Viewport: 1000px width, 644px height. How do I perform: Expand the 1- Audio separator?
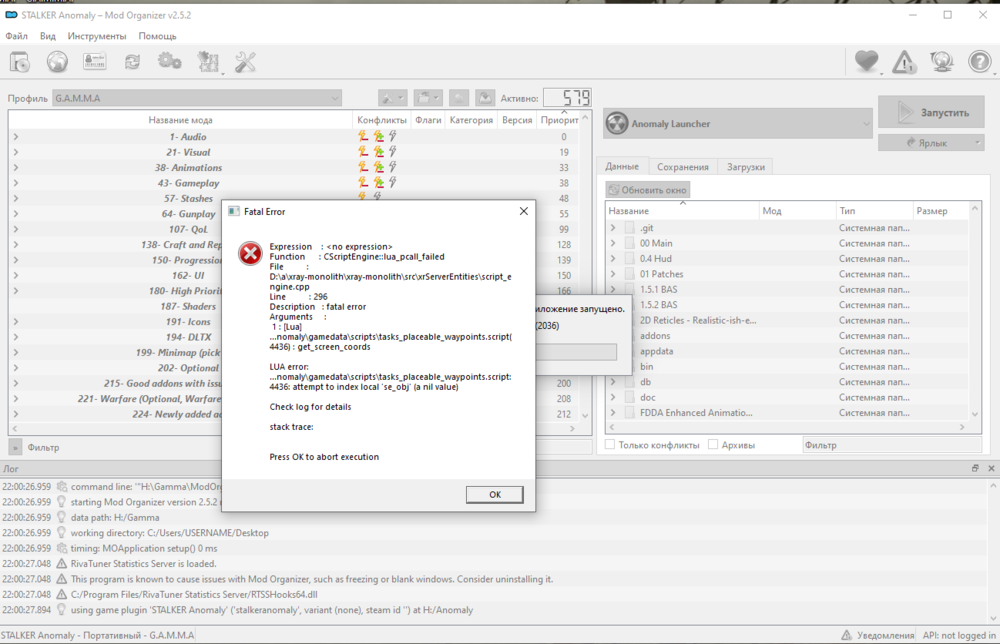[x=16, y=136]
